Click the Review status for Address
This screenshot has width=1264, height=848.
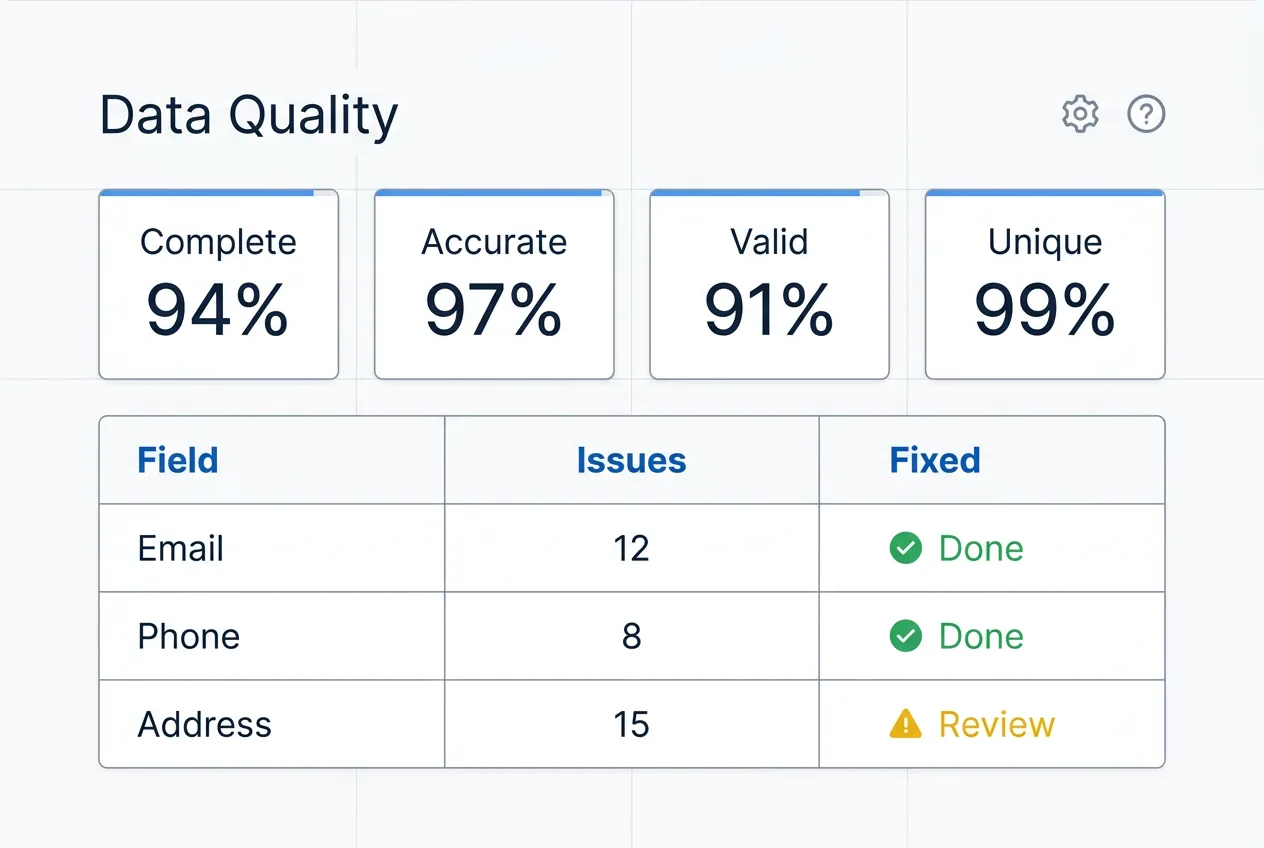(x=996, y=724)
